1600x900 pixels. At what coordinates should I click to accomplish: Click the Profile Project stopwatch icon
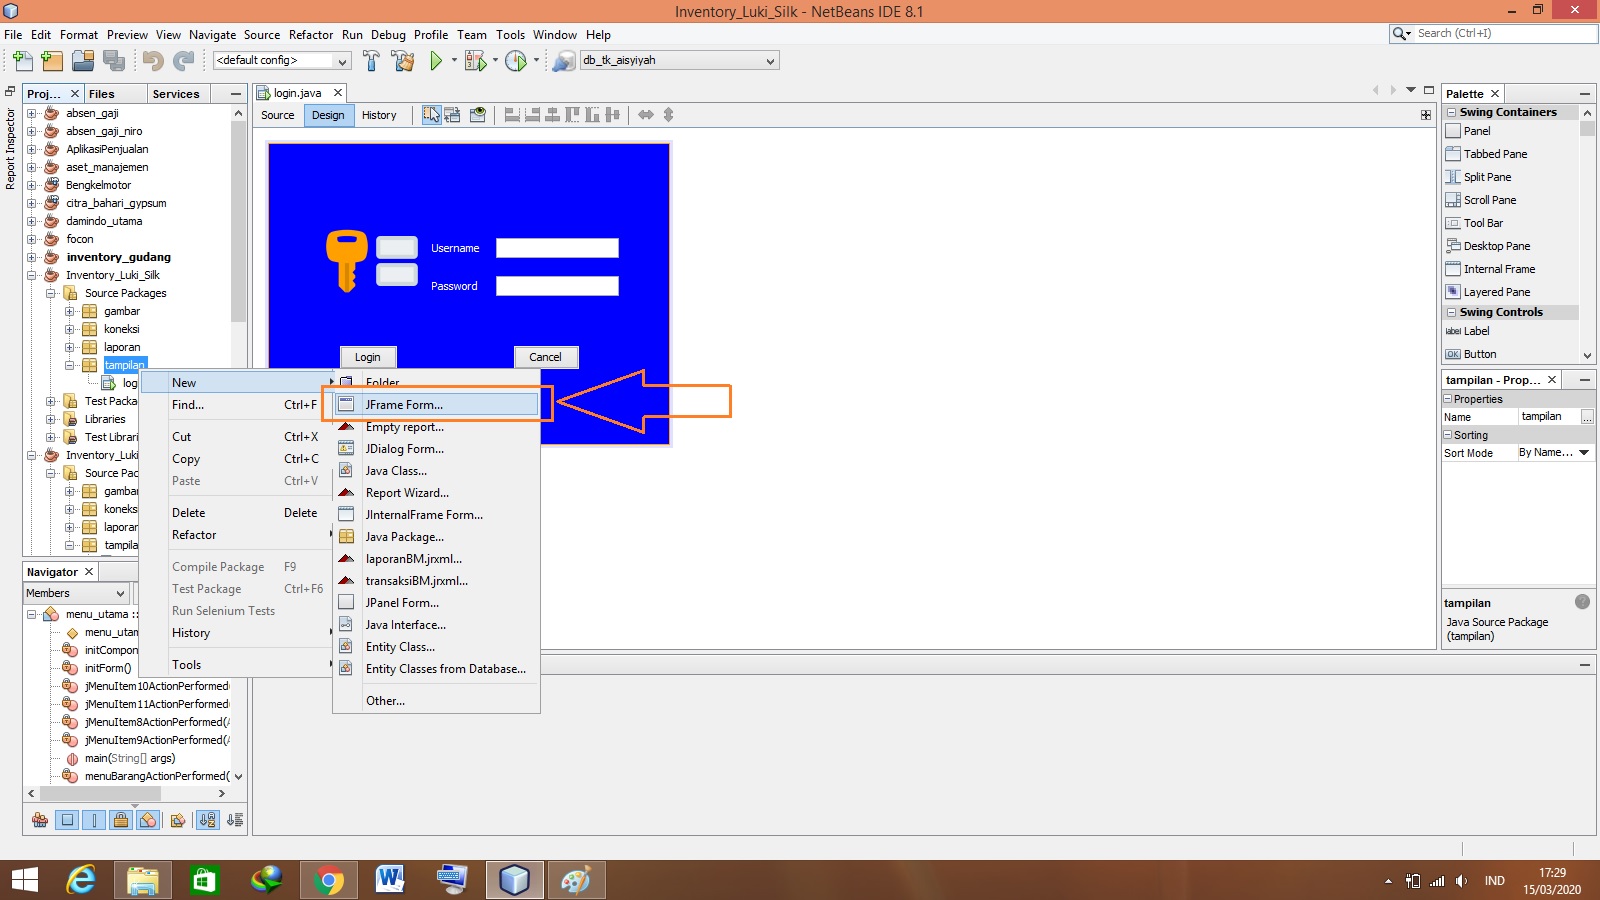[517, 60]
